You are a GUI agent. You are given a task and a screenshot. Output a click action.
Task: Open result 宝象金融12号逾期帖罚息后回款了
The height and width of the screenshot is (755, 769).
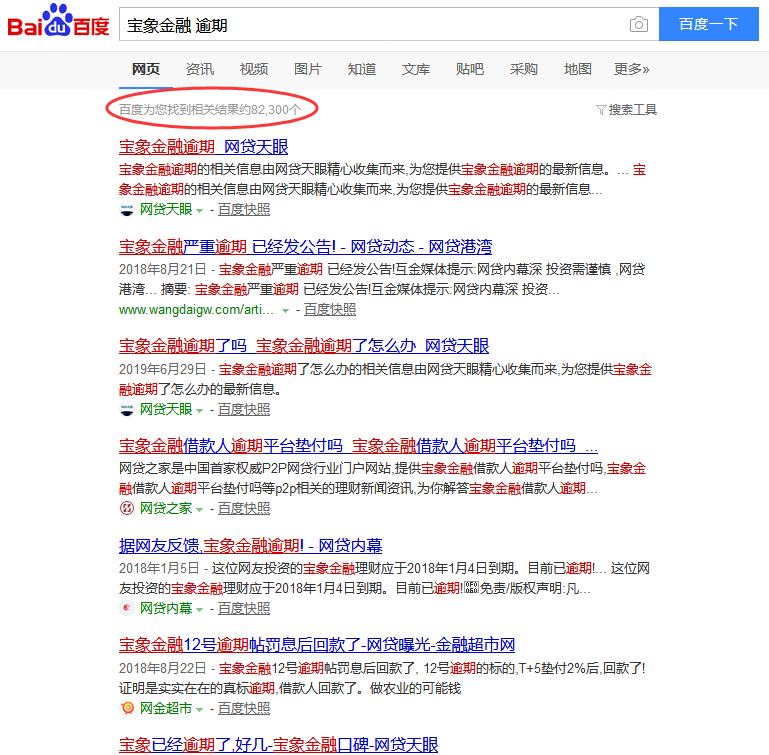(317, 645)
